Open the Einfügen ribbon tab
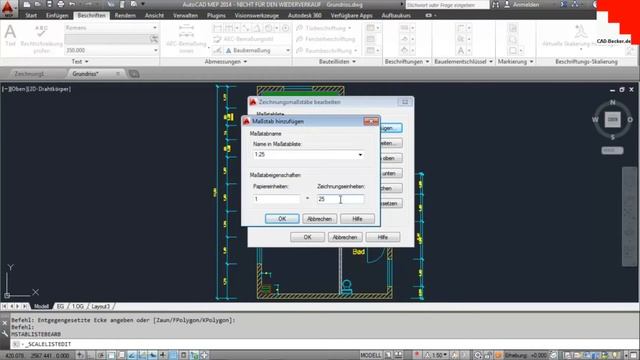The width and height of the screenshot is (640, 360). (x=57, y=16)
